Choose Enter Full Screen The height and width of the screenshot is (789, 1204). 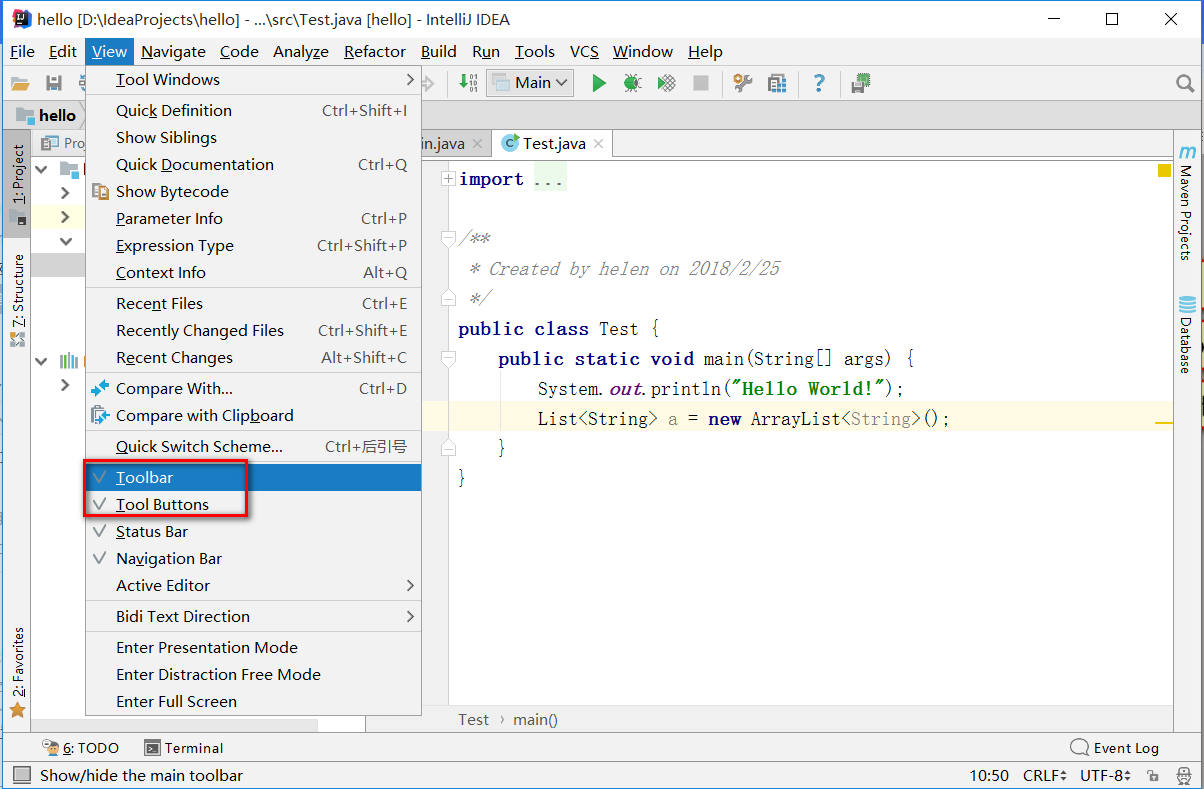pos(253,701)
